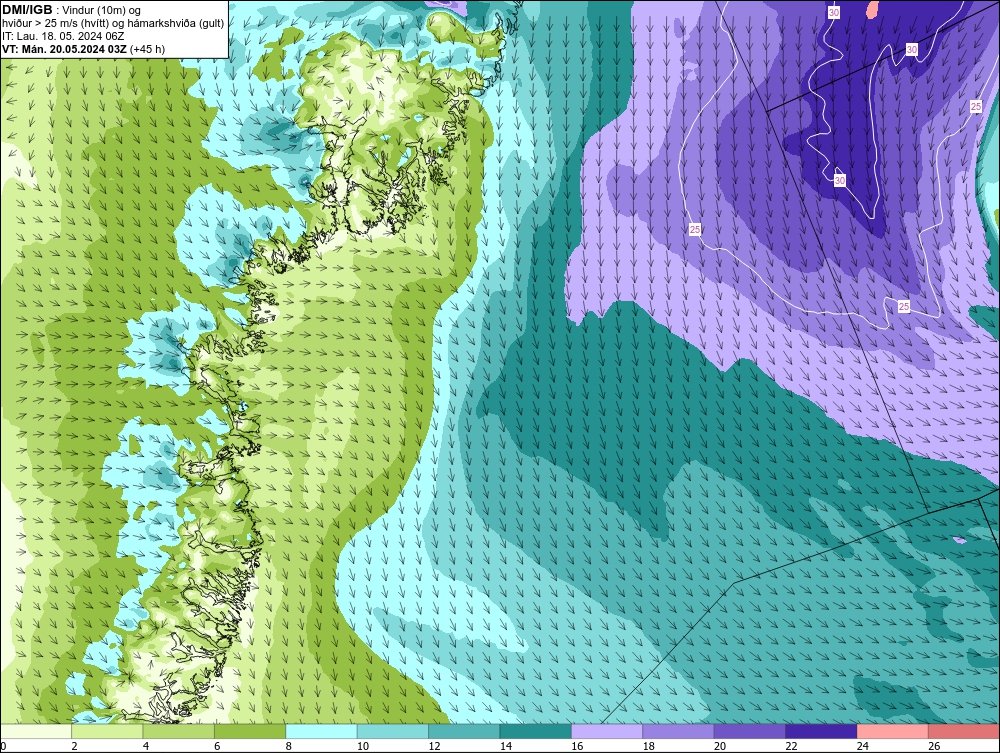
Task: Click the 'DMI/IGB : Vindur (10m) og' title line
Action: click(71, 10)
